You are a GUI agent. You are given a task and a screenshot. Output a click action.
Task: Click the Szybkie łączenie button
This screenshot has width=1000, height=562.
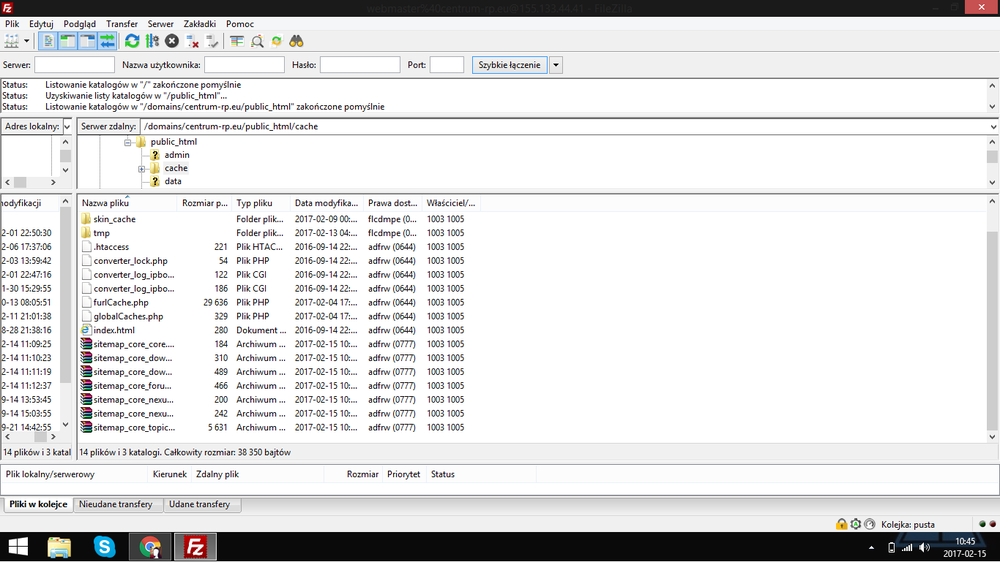point(509,65)
